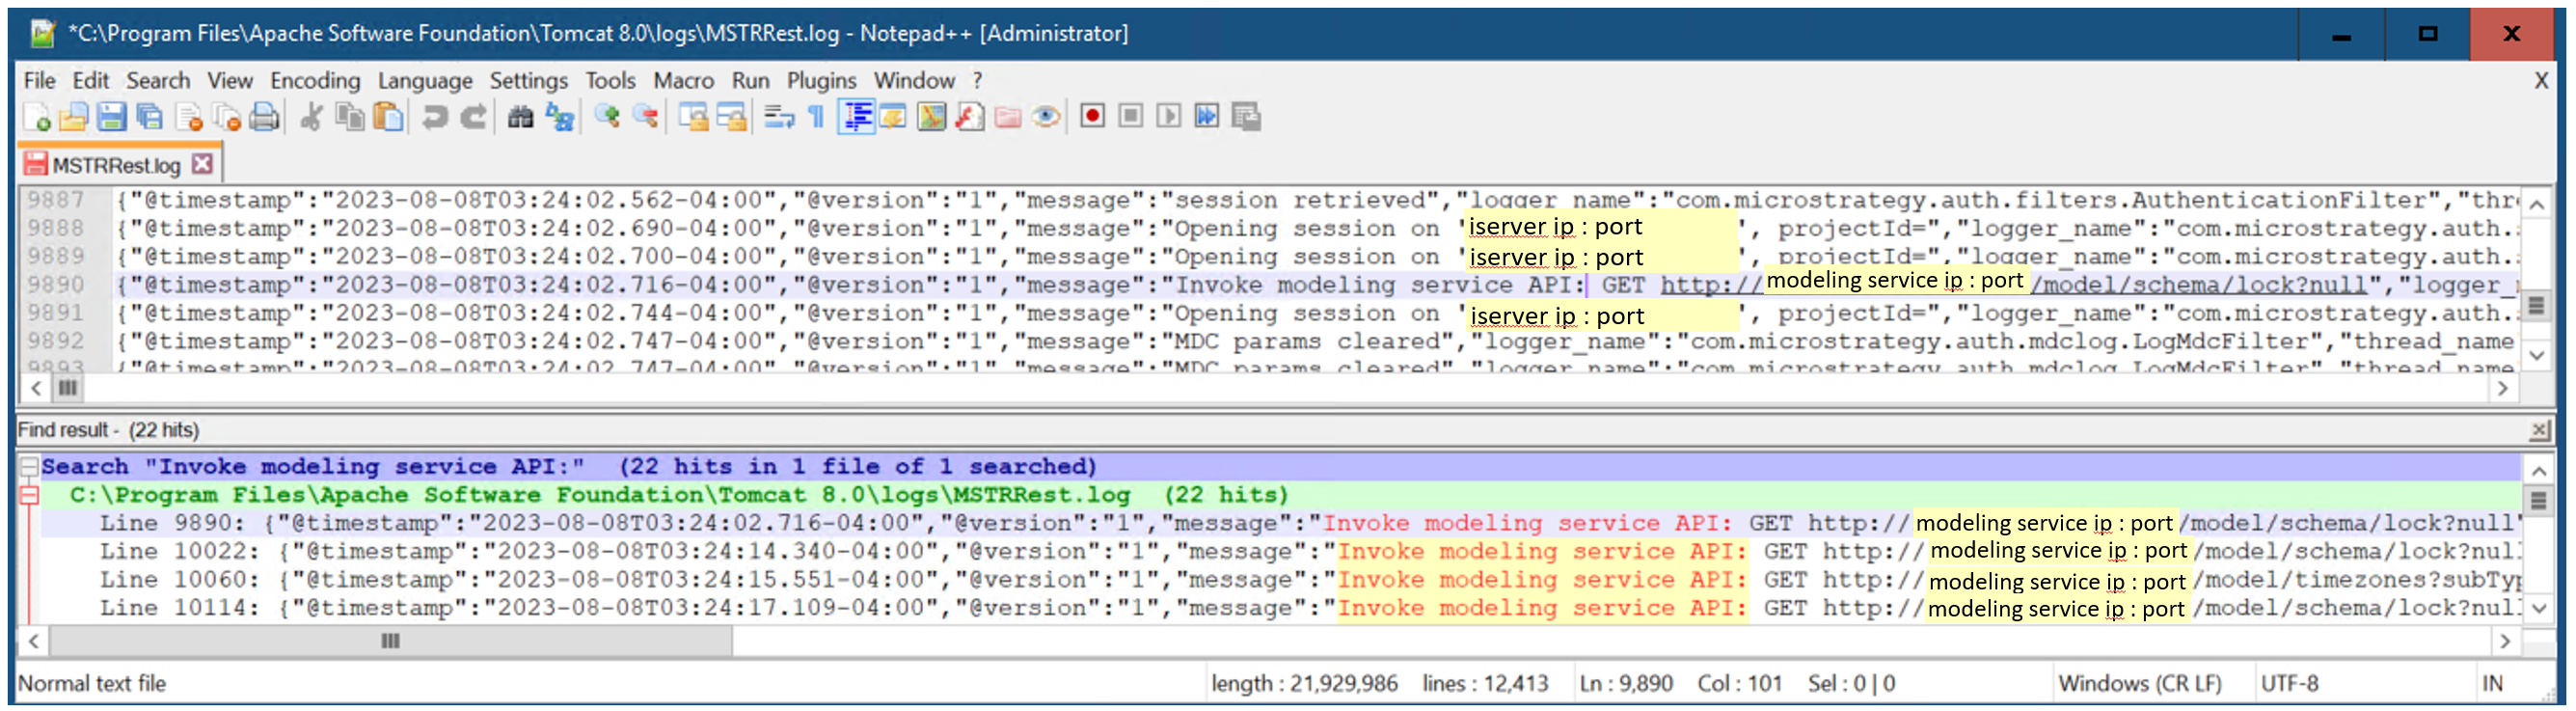Click the Print toolbar icon

click(x=264, y=117)
